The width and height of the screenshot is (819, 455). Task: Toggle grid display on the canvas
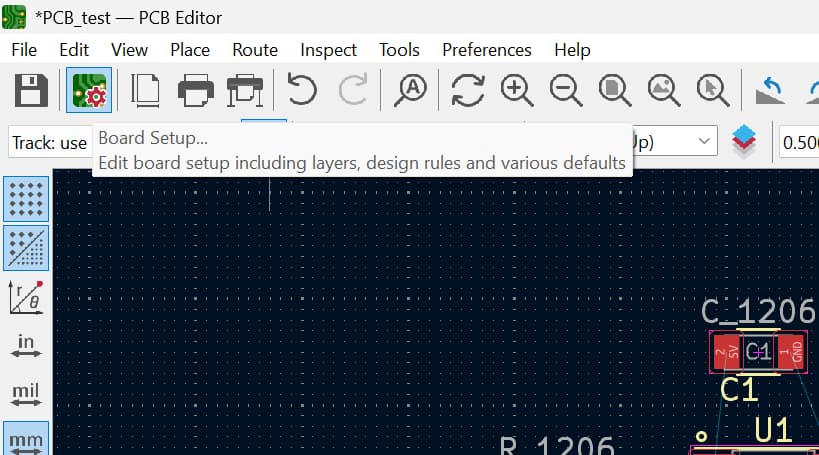tap(26, 199)
